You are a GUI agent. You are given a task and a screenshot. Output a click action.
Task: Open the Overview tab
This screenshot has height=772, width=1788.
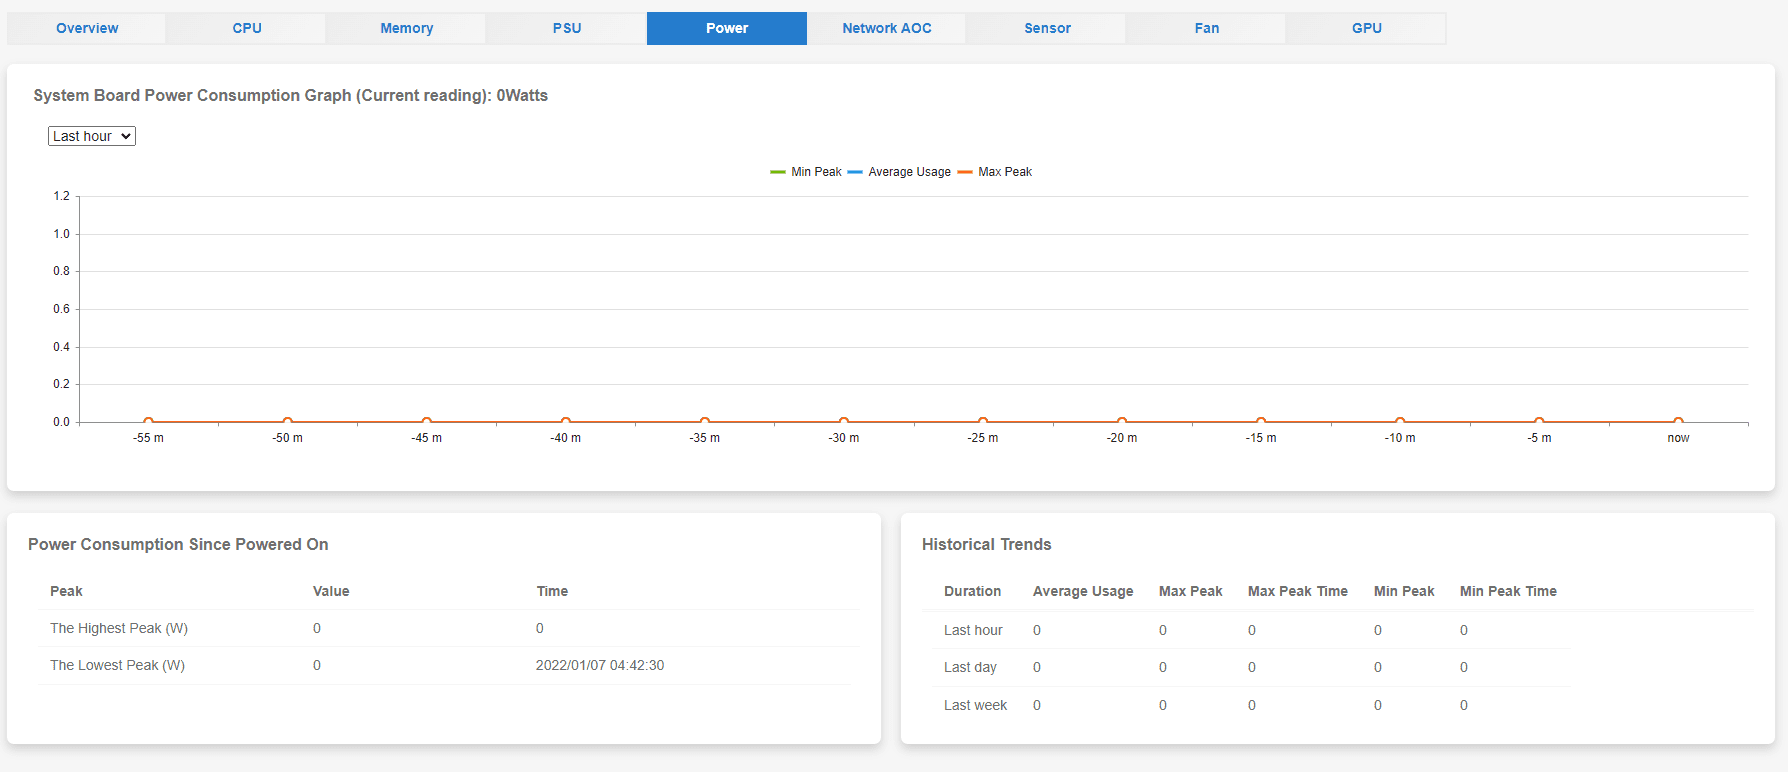point(87,28)
